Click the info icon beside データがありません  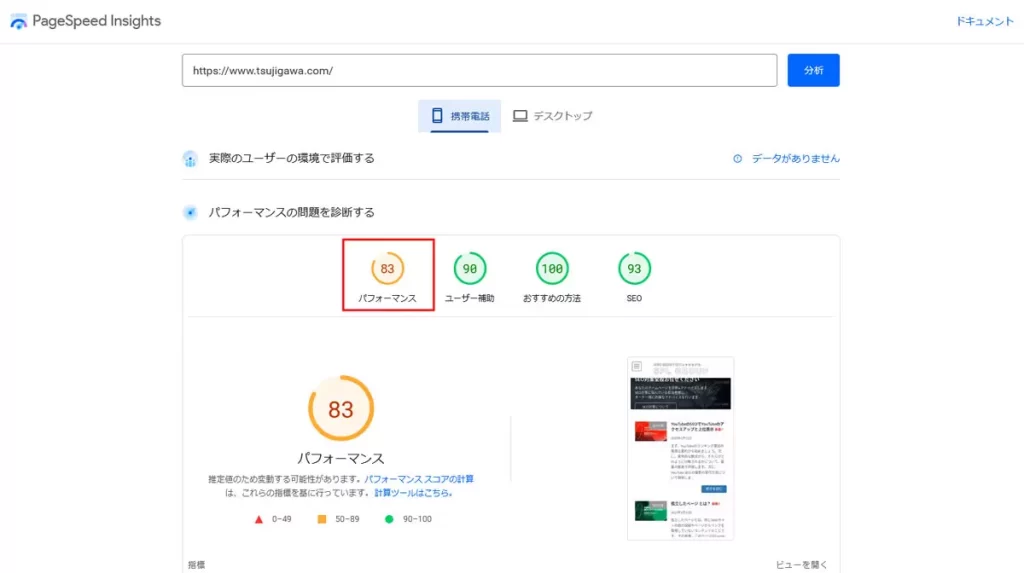[737, 159]
